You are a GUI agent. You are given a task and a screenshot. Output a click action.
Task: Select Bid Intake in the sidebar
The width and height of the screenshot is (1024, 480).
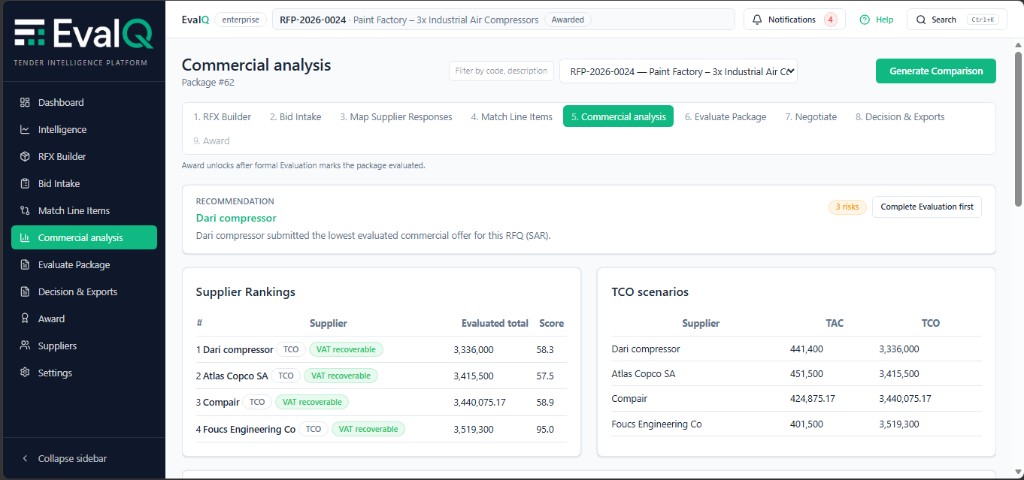[84, 184]
